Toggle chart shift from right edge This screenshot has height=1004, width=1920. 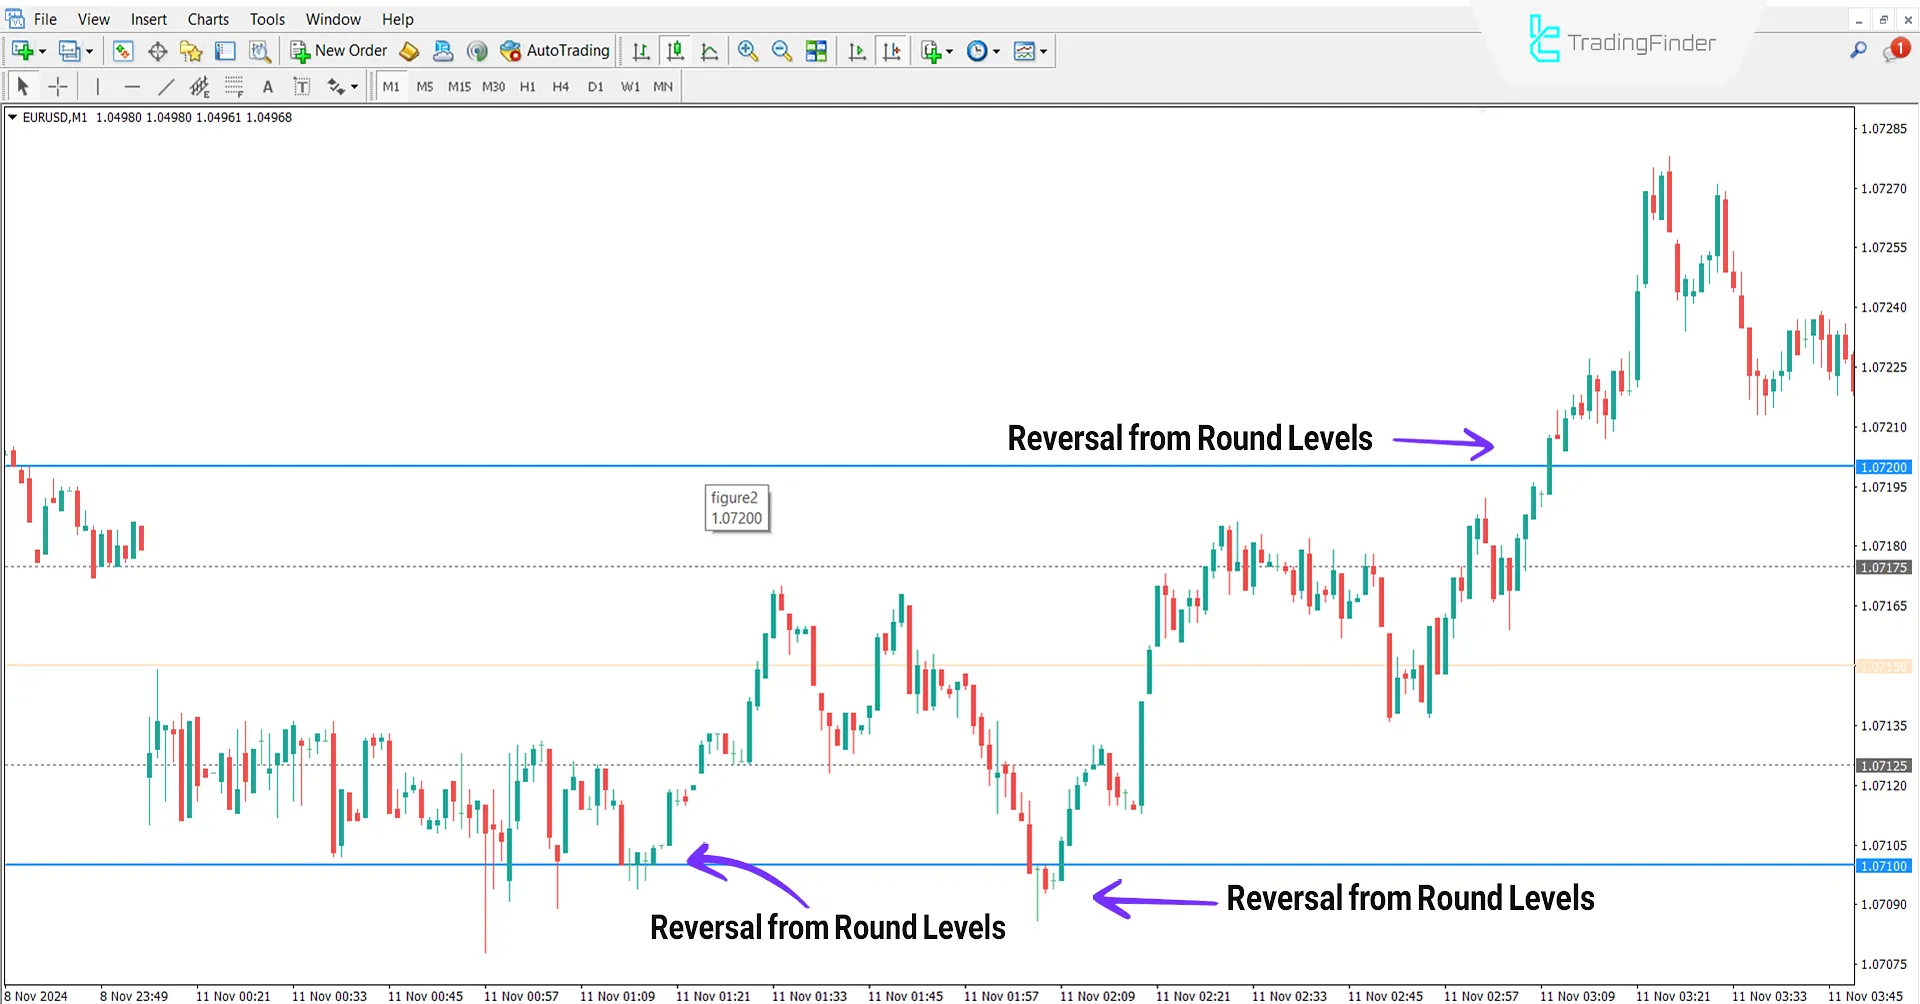893,51
